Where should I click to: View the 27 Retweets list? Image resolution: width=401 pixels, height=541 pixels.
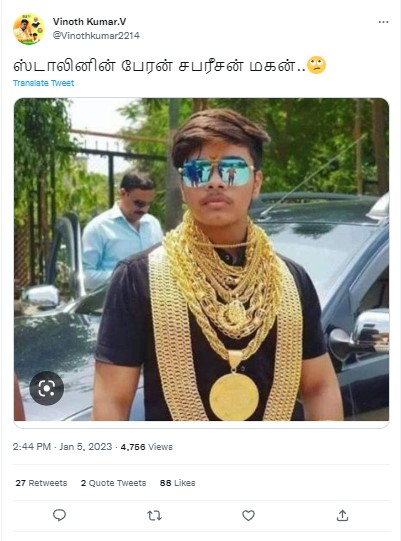(41, 483)
